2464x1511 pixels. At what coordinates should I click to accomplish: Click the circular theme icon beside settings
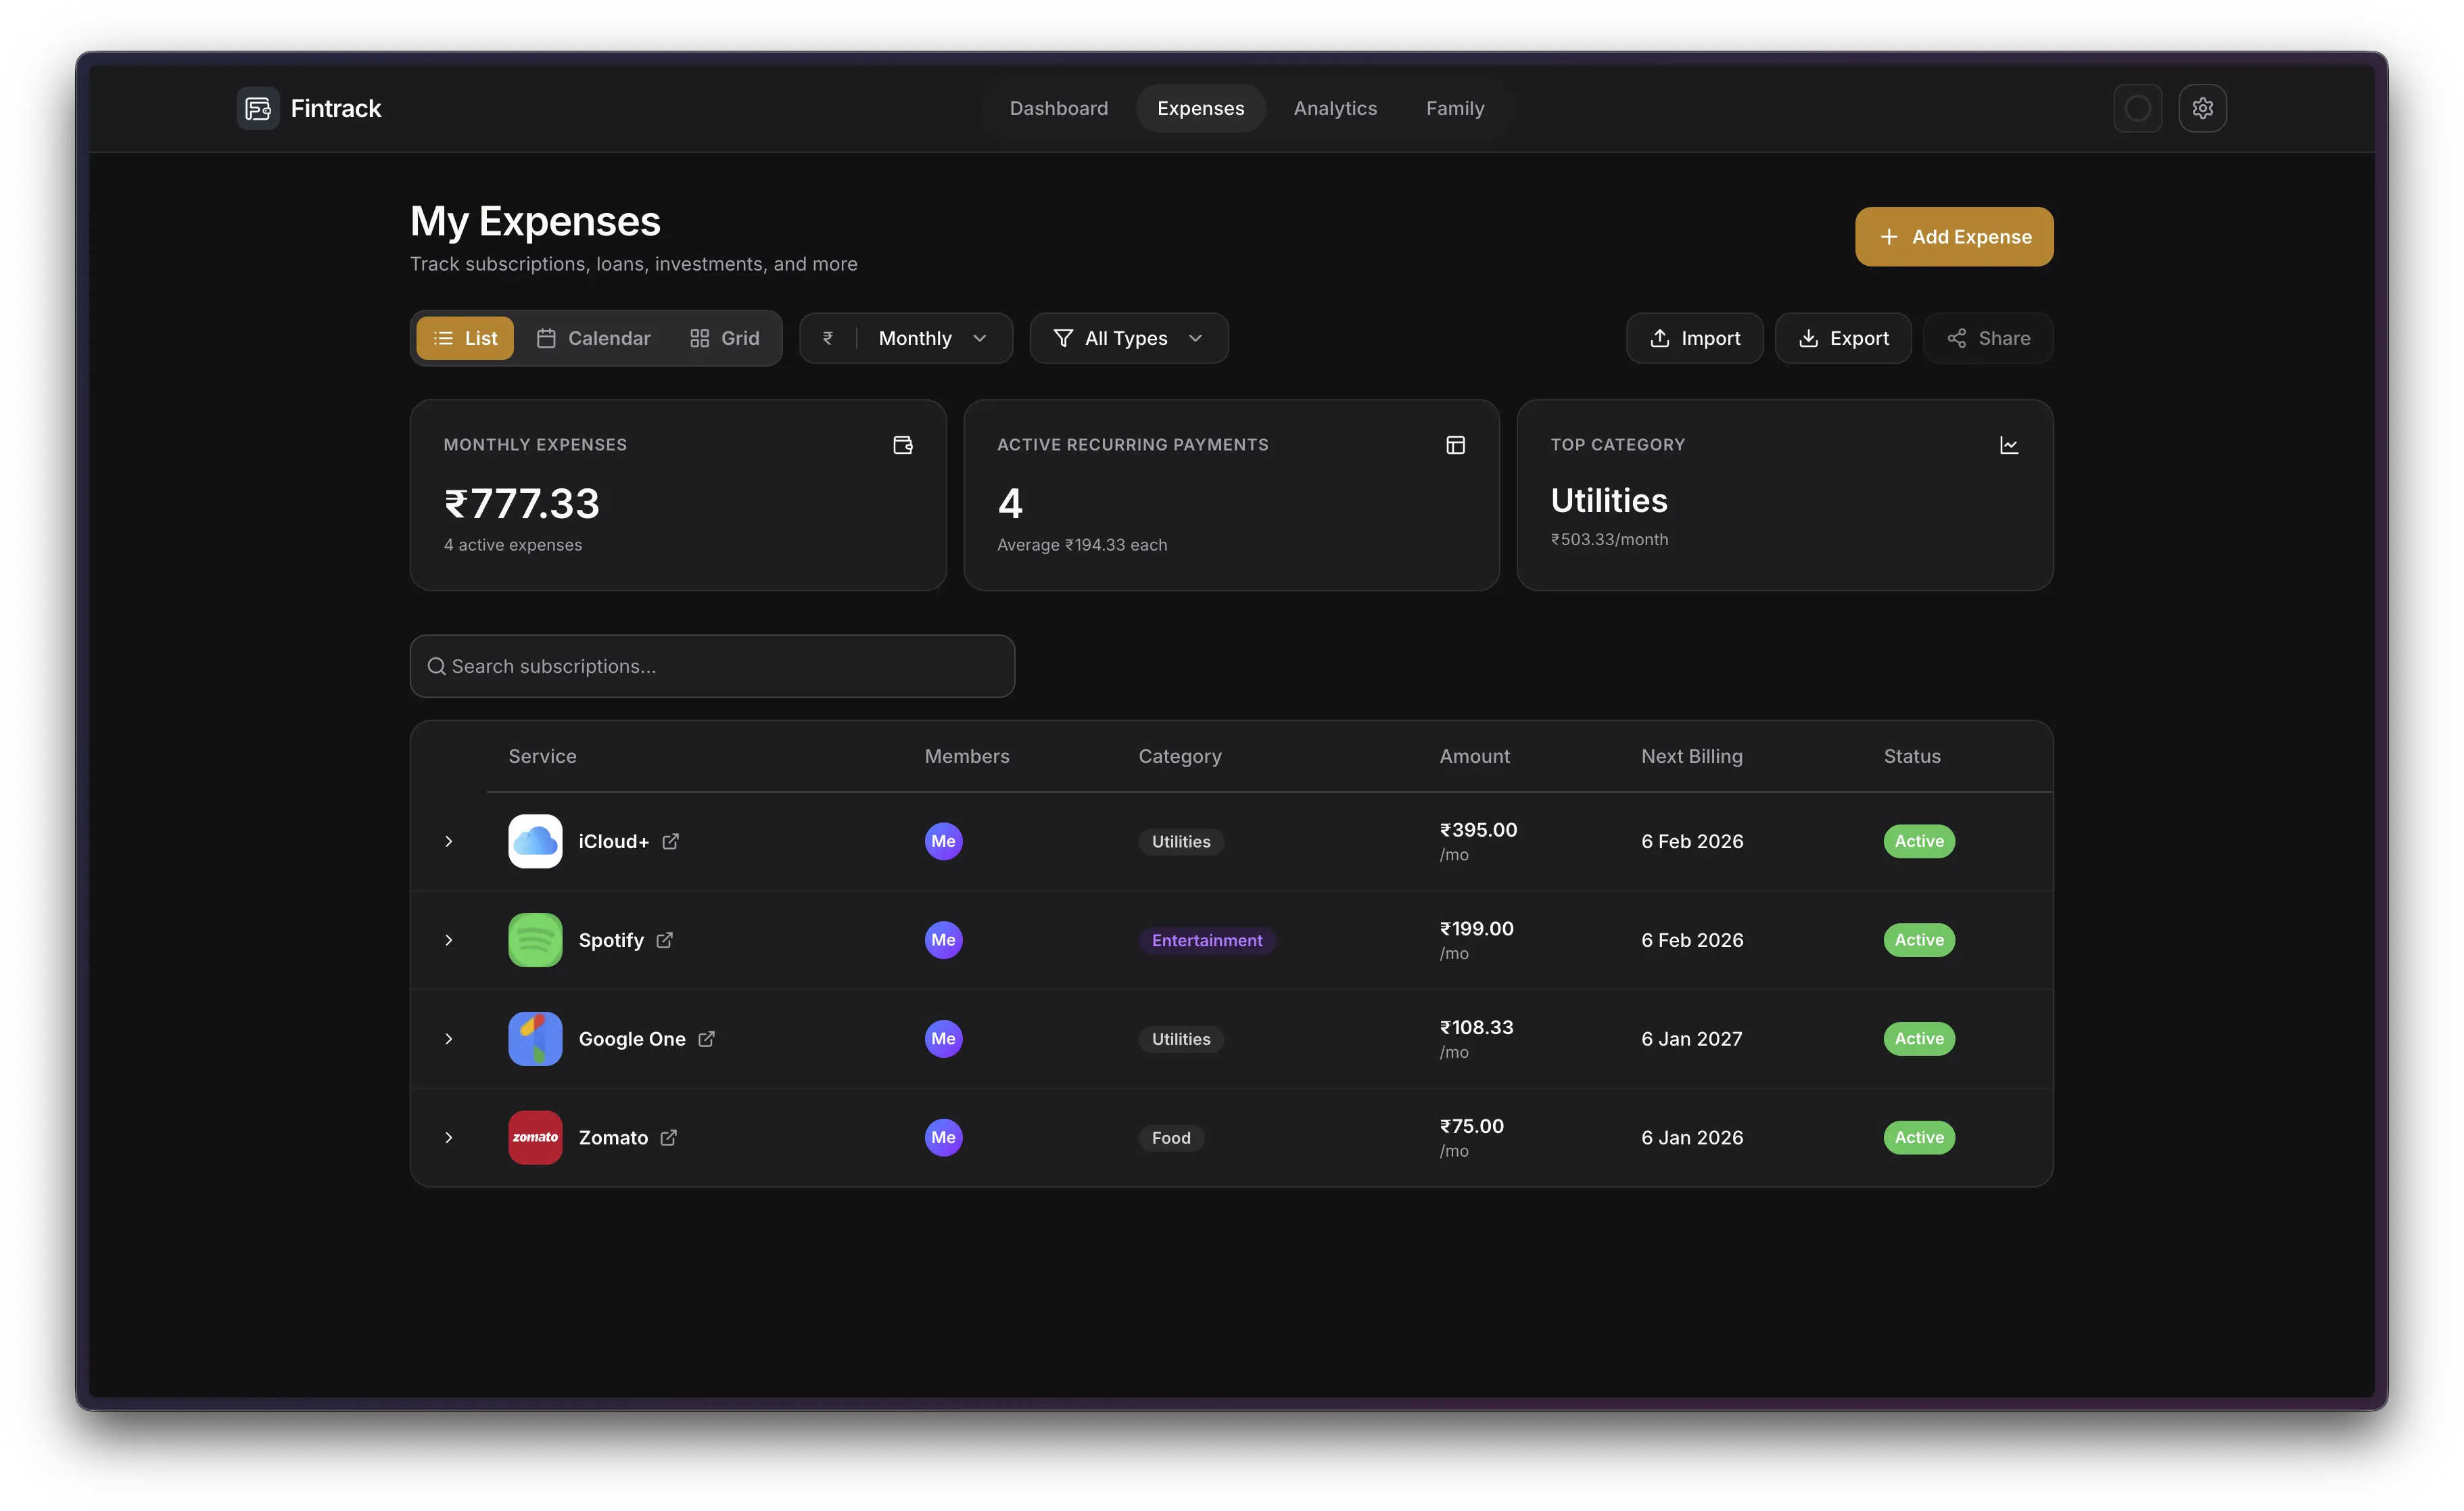coord(2137,108)
